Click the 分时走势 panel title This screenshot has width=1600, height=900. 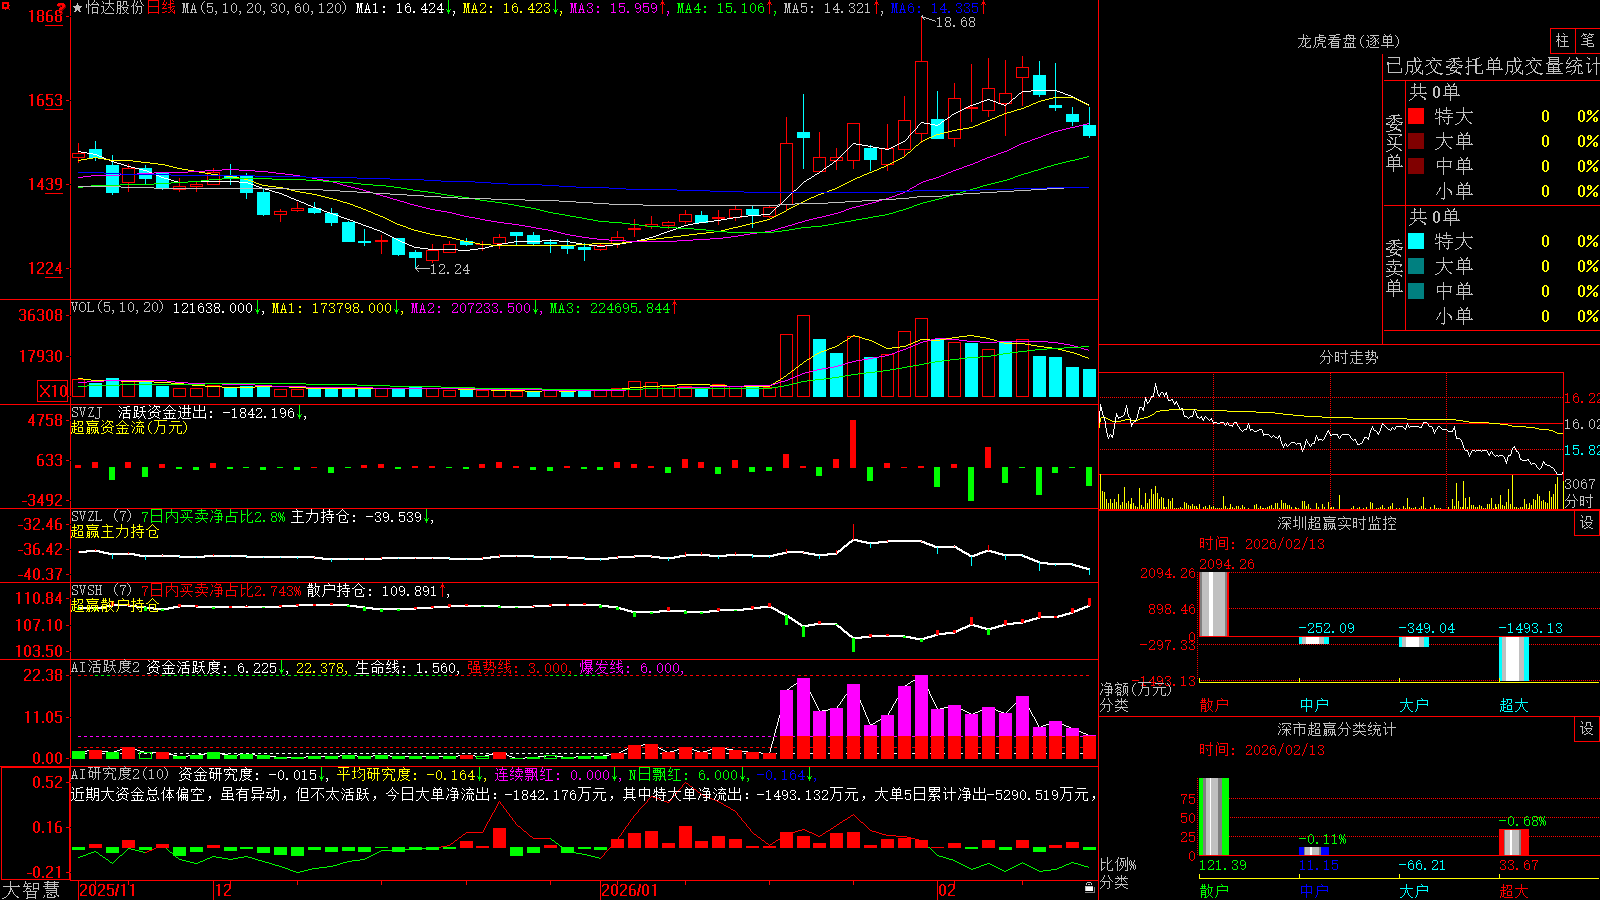1348,357
